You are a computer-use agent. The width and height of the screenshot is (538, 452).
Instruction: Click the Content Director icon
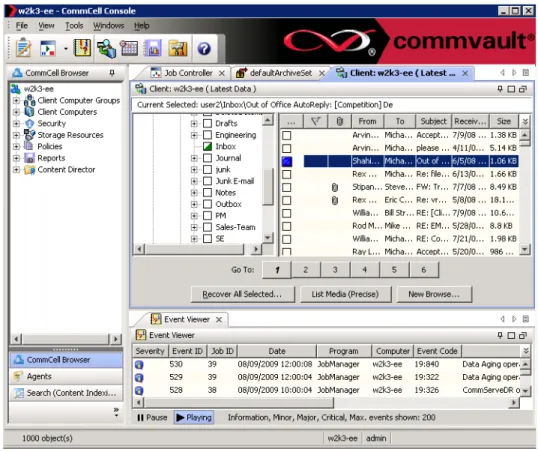click(x=30, y=170)
